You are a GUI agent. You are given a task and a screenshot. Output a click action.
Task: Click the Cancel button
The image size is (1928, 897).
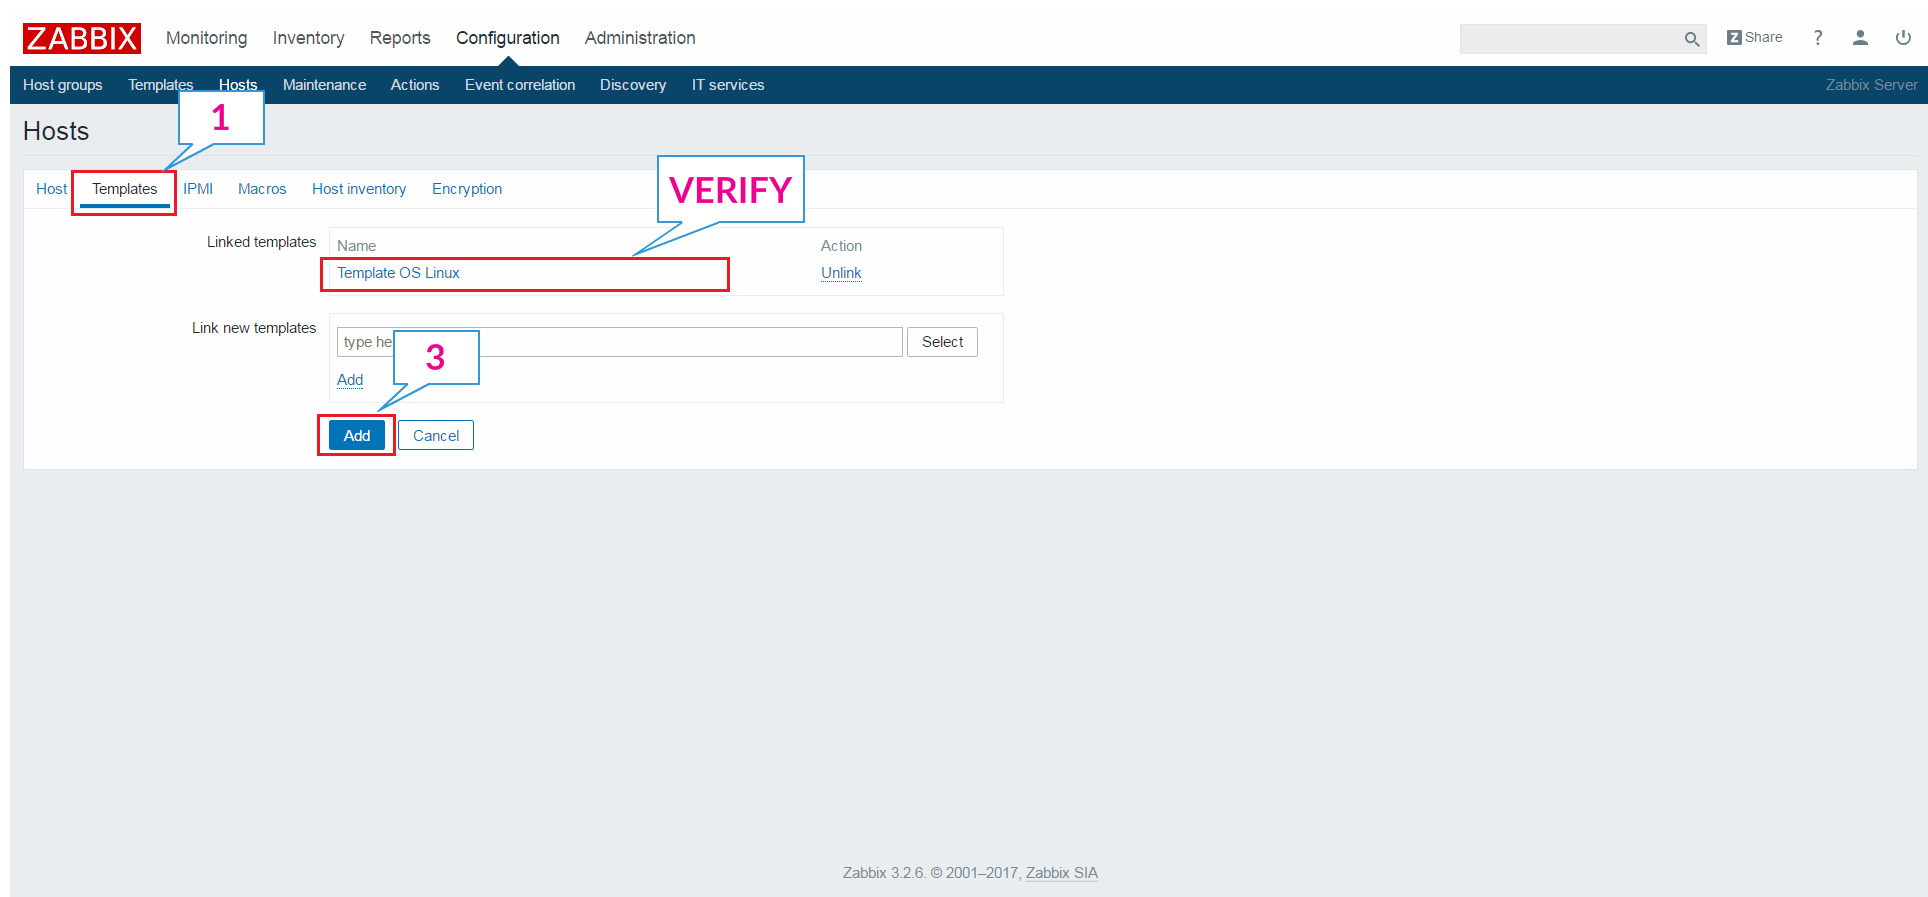[436, 436]
